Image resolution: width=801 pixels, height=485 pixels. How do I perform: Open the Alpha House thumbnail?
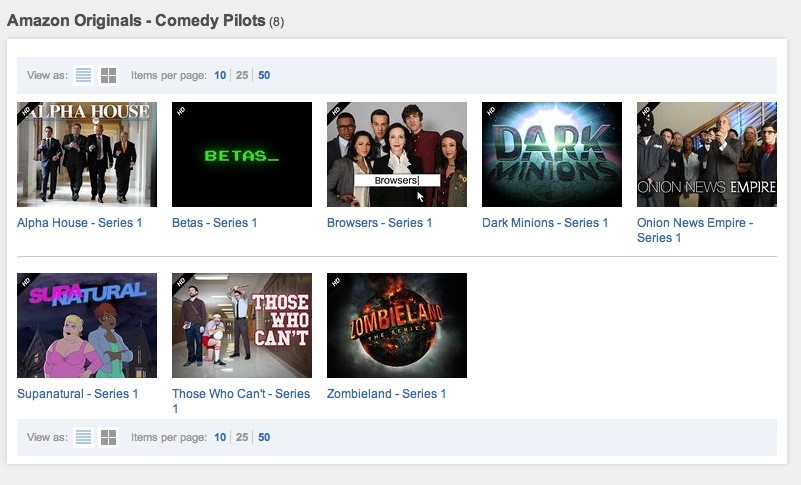click(87, 154)
